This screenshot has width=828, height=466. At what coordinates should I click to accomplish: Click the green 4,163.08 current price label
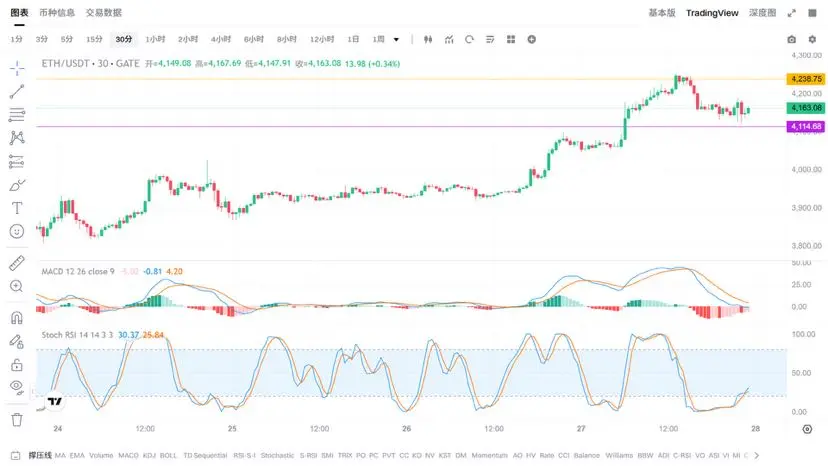point(805,108)
